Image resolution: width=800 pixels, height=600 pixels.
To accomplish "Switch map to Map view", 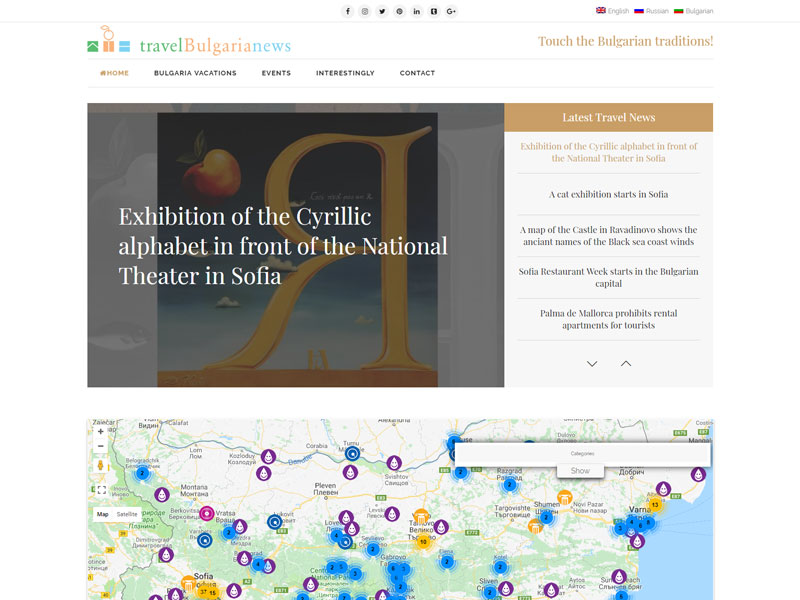I will [103, 514].
